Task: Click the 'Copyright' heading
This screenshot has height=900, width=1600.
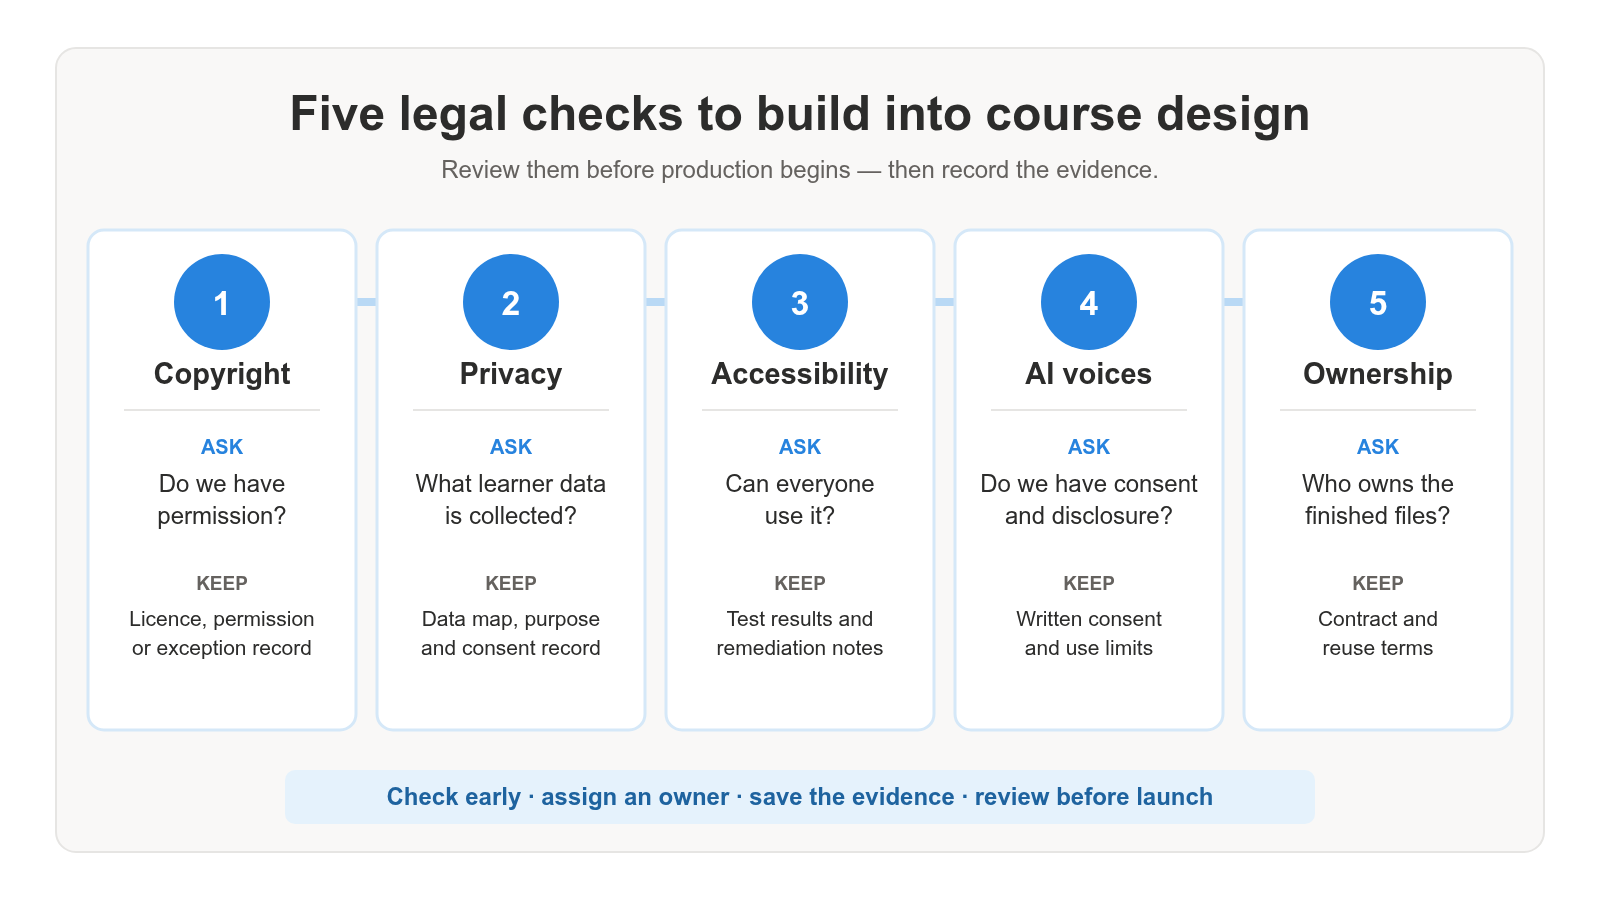Action: pyautogui.click(x=222, y=374)
